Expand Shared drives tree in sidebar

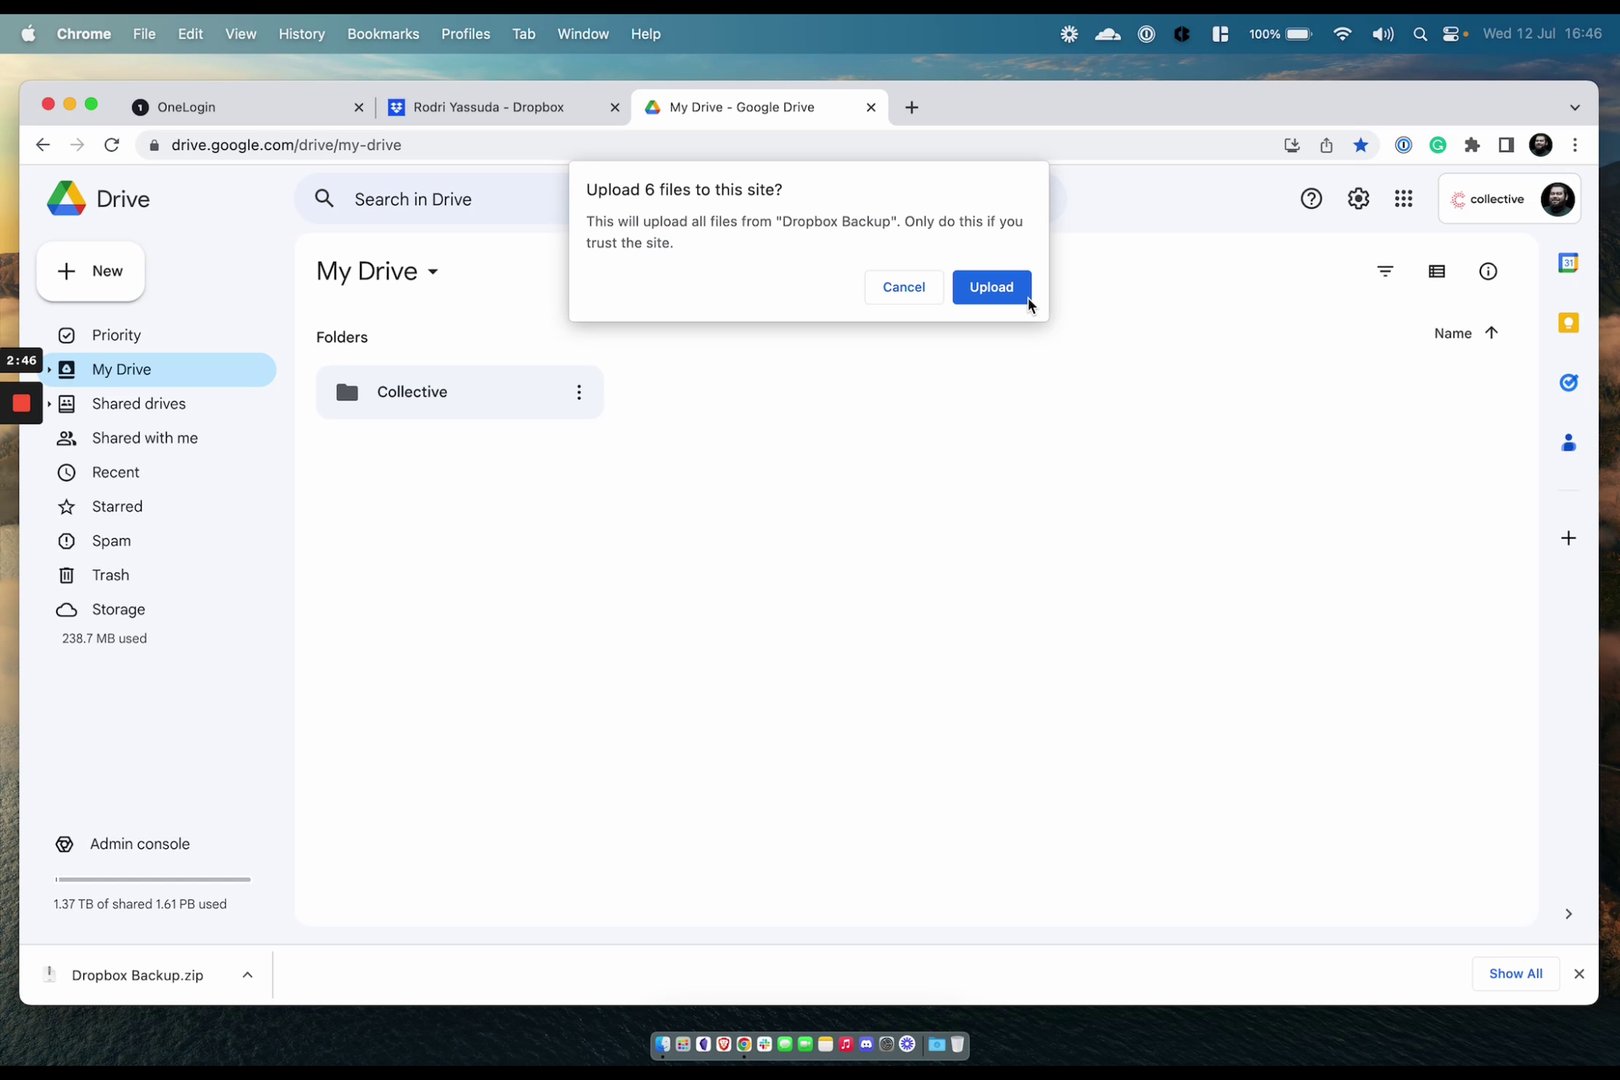49,404
